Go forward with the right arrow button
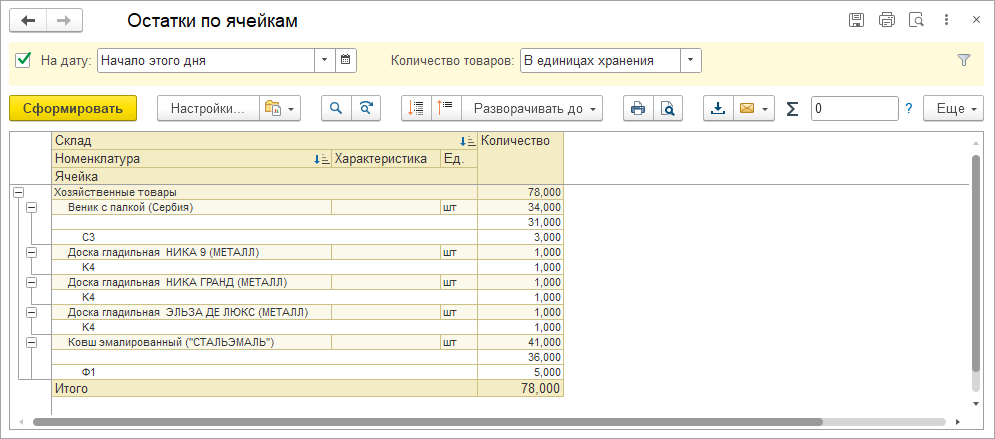Screen dimensions: 995x439 [63, 21]
